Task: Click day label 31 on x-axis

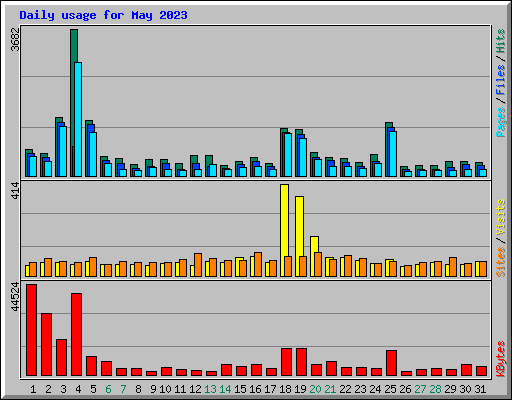Action: pyautogui.click(x=480, y=389)
